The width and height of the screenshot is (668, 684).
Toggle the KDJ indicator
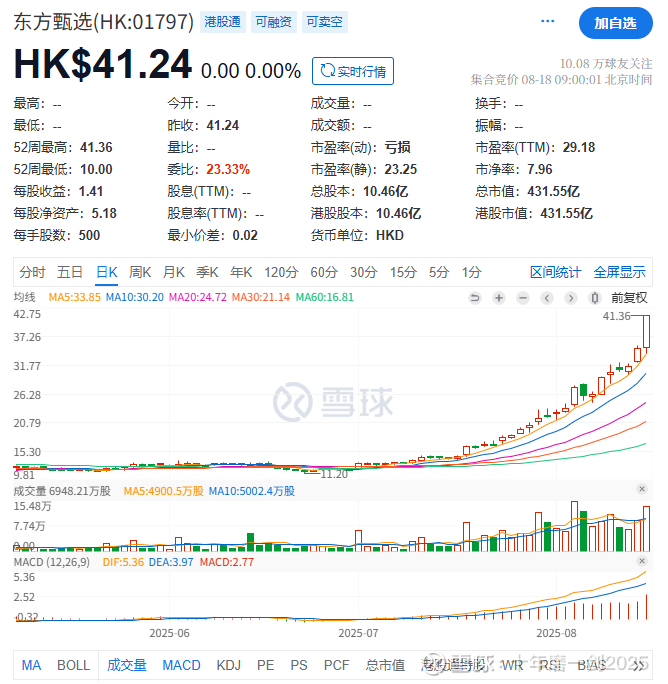tap(229, 665)
